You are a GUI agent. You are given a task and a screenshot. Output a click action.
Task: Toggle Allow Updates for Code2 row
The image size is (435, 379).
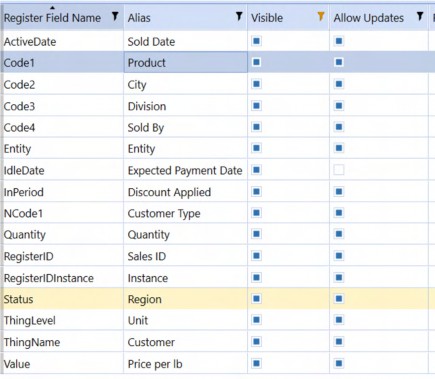[339, 84]
